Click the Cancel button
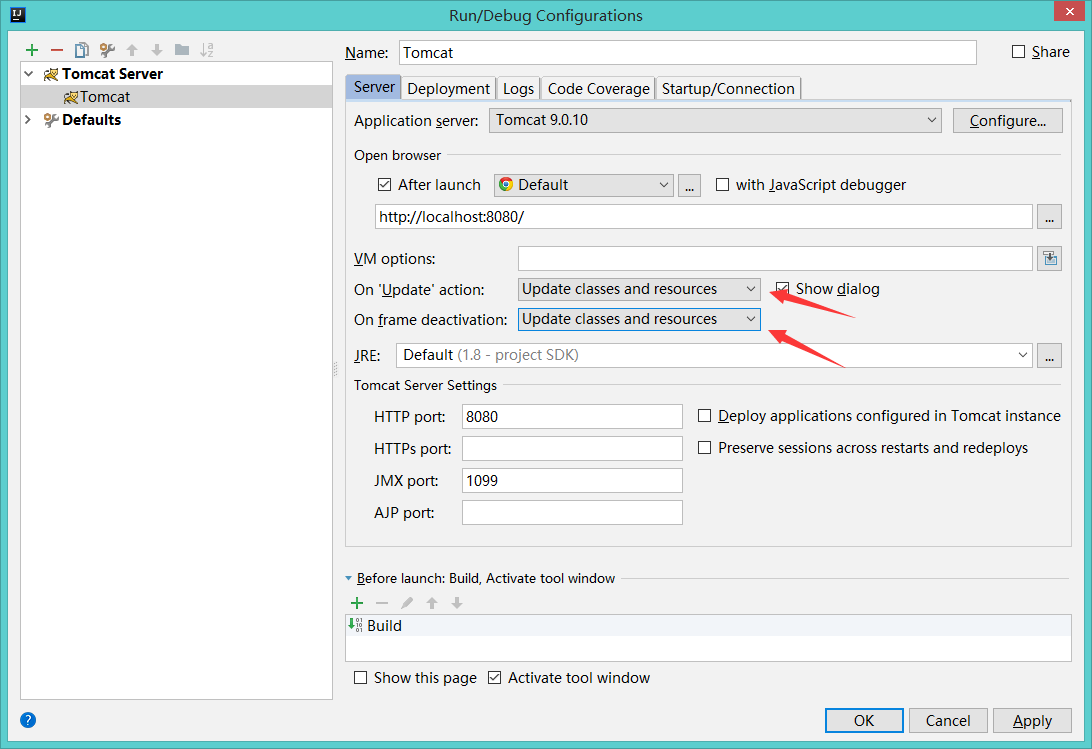This screenshot has height=749, width=1092. tap(948, 720)
